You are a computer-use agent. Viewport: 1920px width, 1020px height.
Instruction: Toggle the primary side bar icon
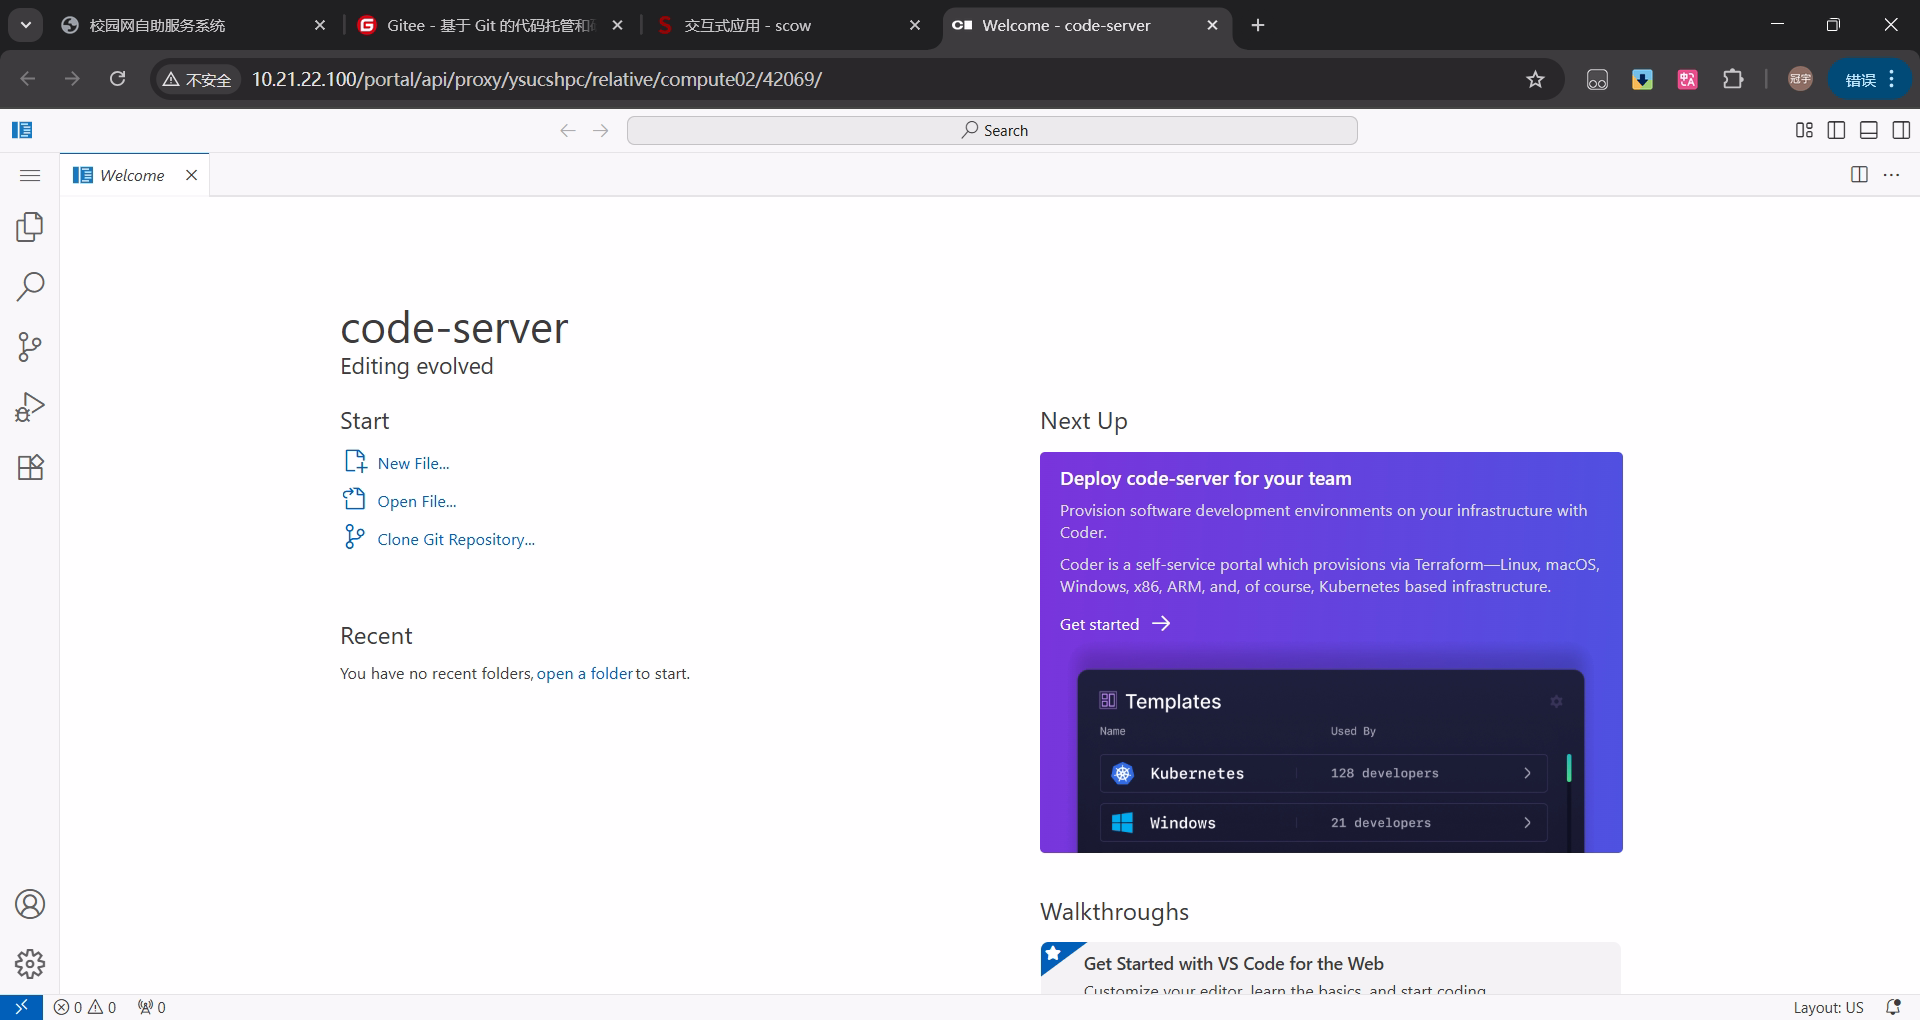[1836, 130]
